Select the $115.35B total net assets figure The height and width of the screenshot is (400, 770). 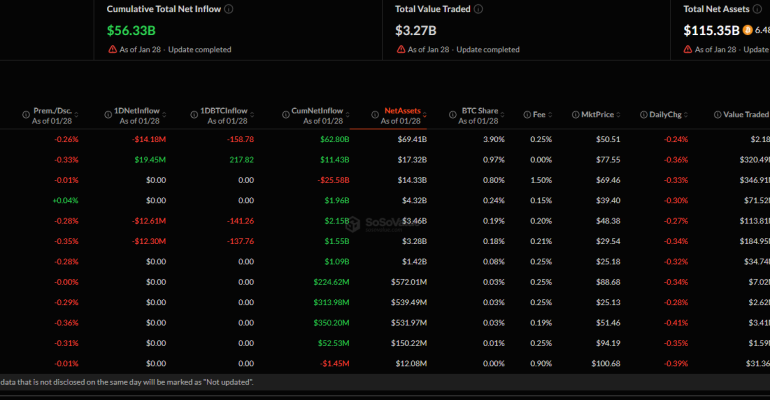711,30
